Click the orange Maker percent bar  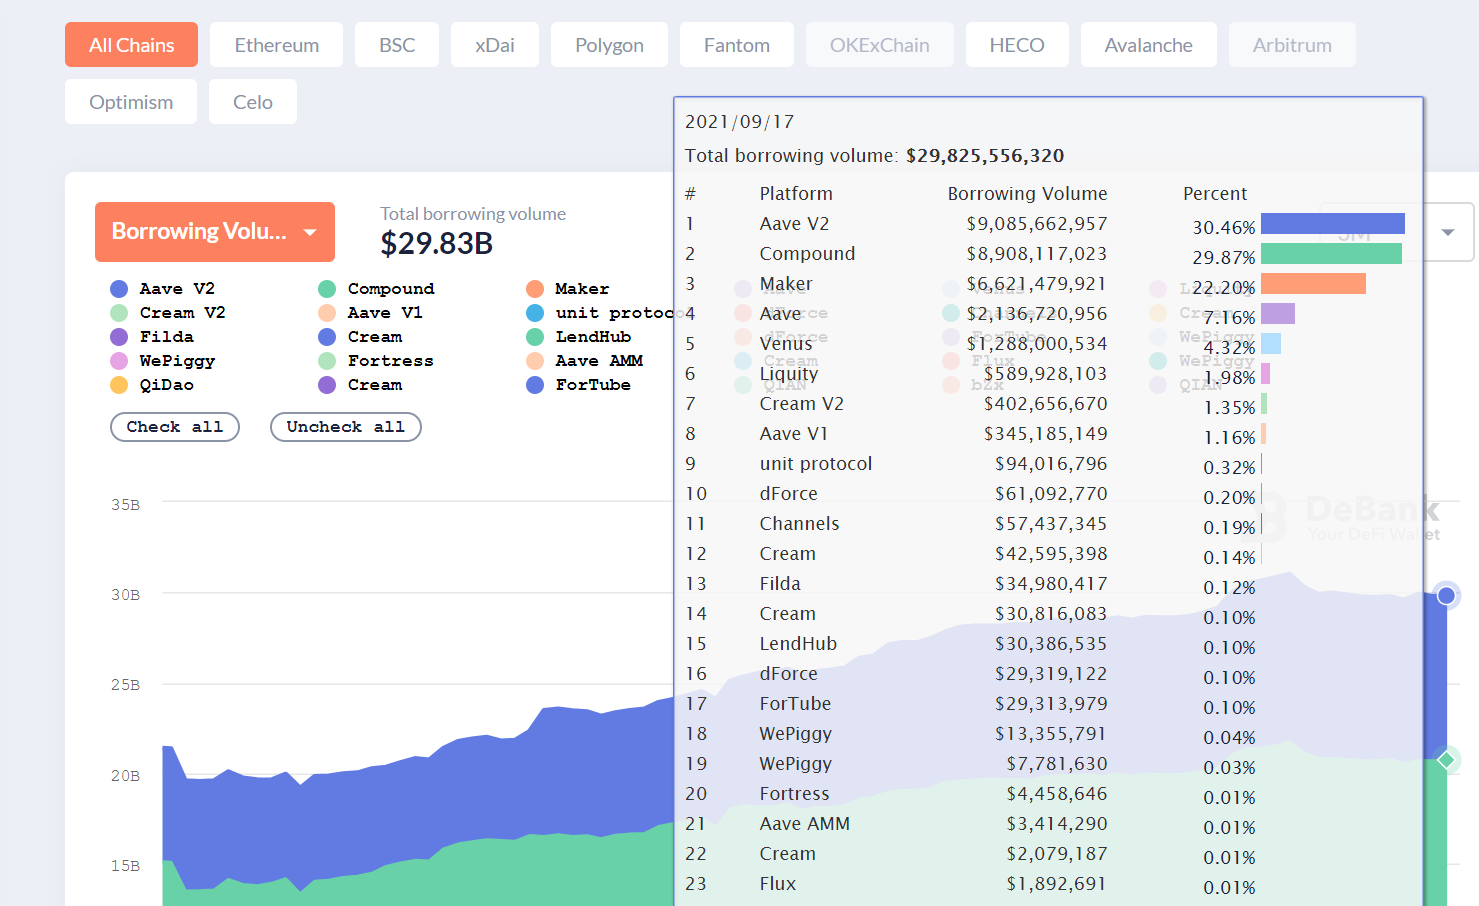(x=1313, y=283)
